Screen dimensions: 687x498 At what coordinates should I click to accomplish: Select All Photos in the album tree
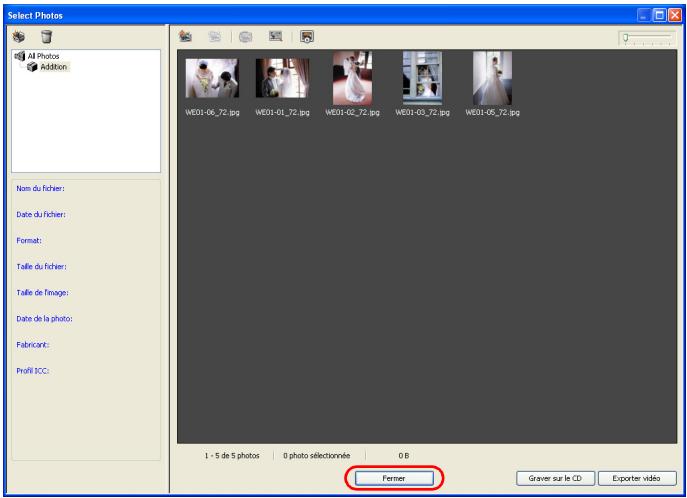tap(43, 56)
